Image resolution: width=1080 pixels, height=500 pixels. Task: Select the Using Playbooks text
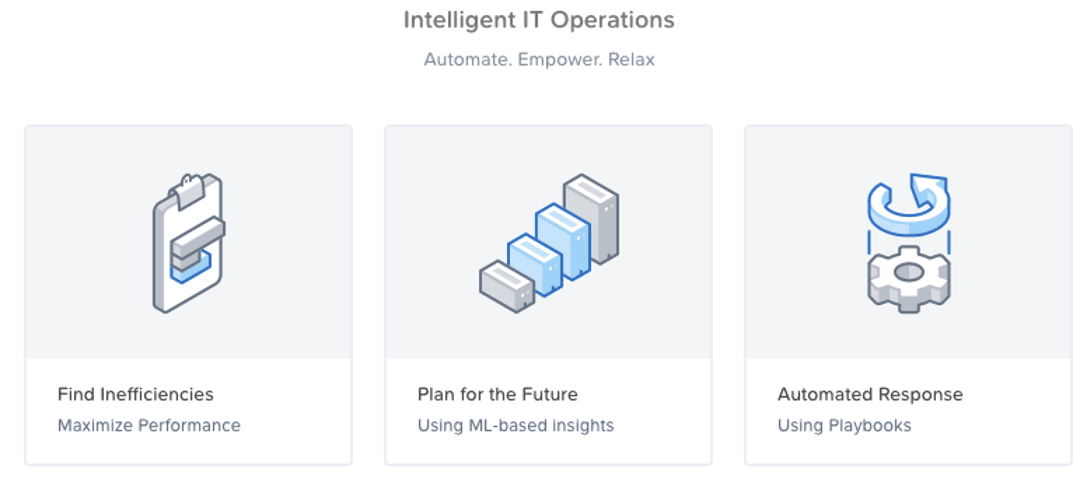(844, 426)
